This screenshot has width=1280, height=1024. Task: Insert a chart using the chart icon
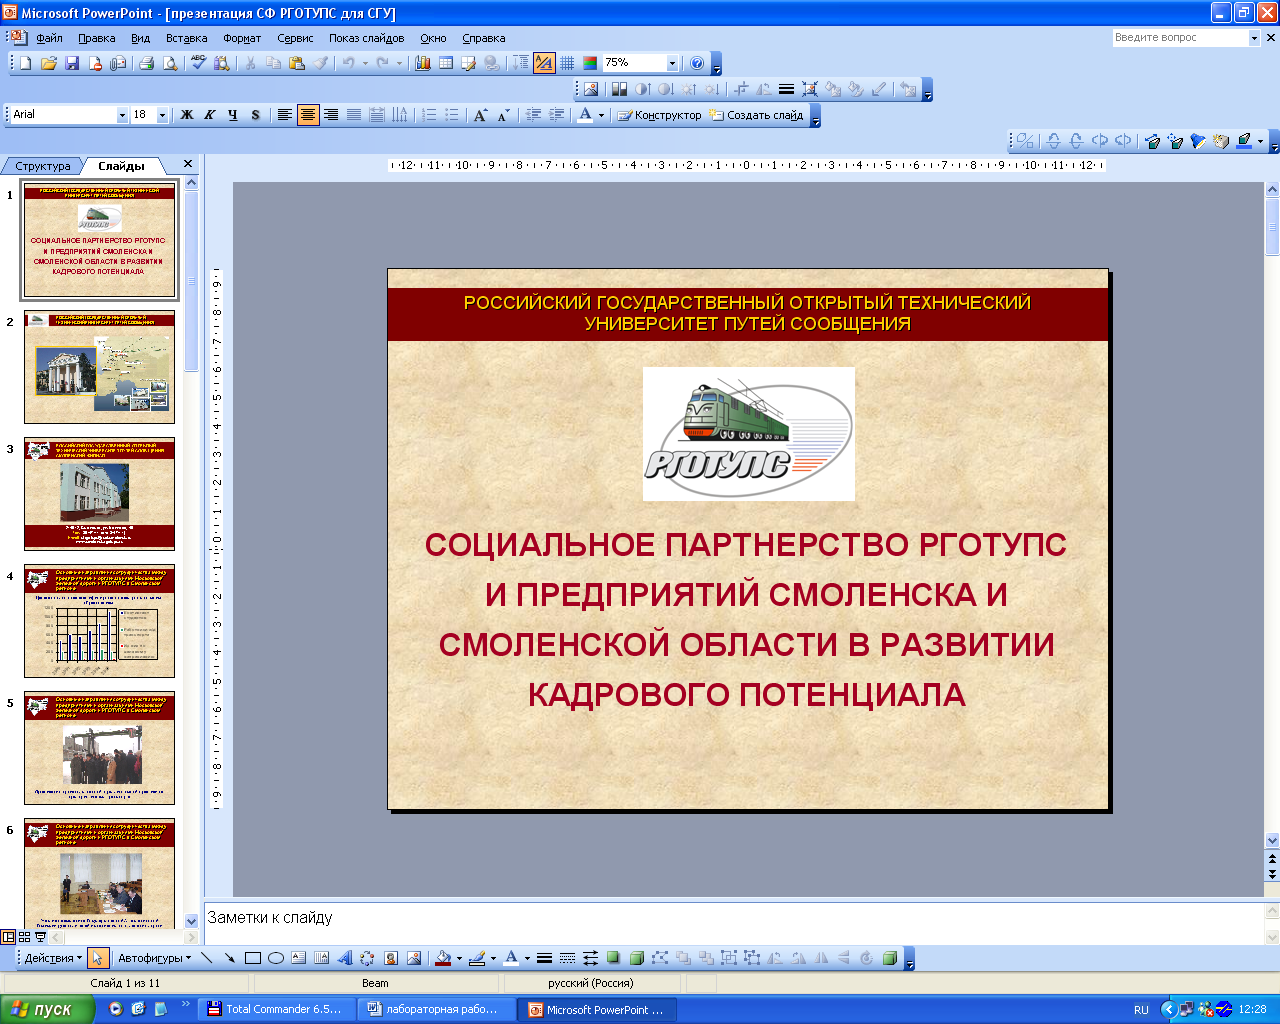click(x=423, y=63)
